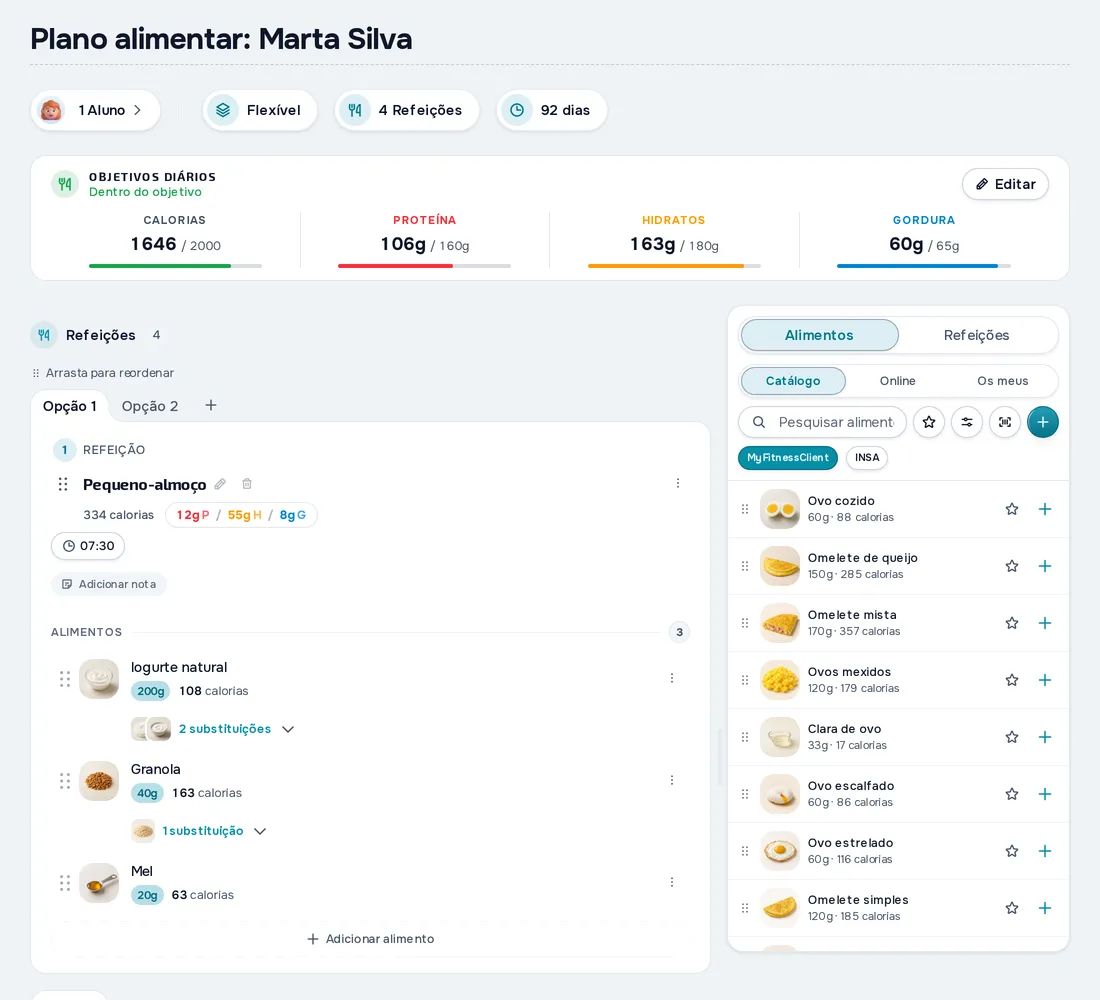
Task: Favorite Omelete mista via star
Action: [1012, 622]
